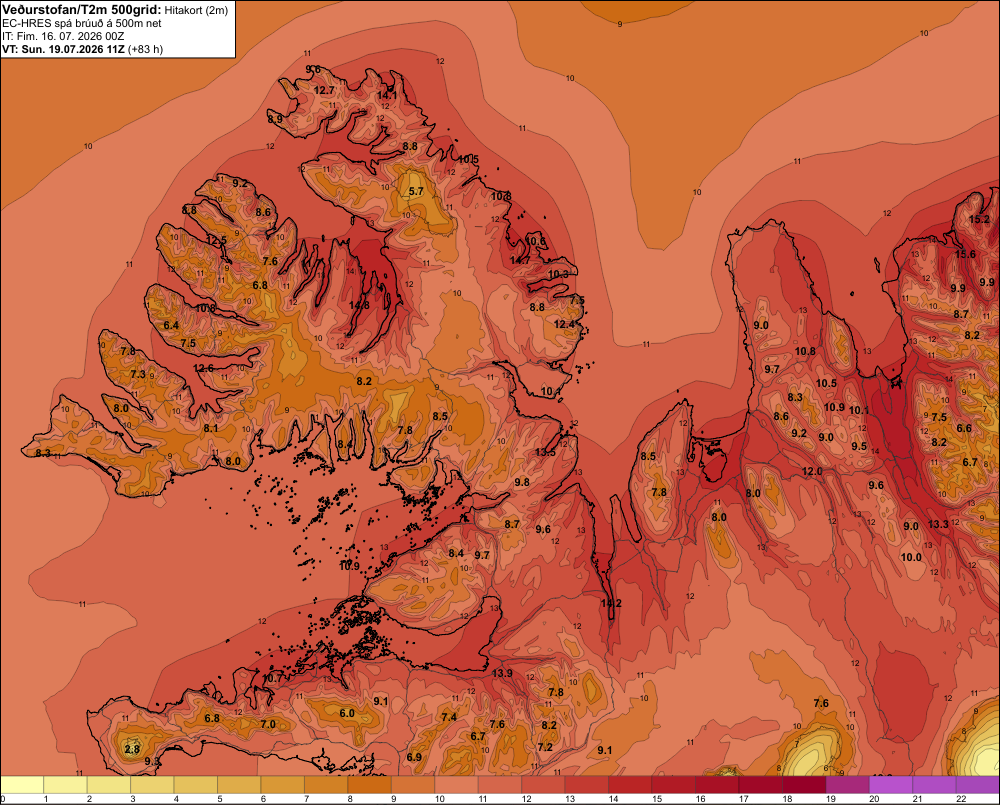Viewport: 1000px width, 805px height.
Task: Click the '(+83 h)' forecast offset
Action: click(145, 49)
